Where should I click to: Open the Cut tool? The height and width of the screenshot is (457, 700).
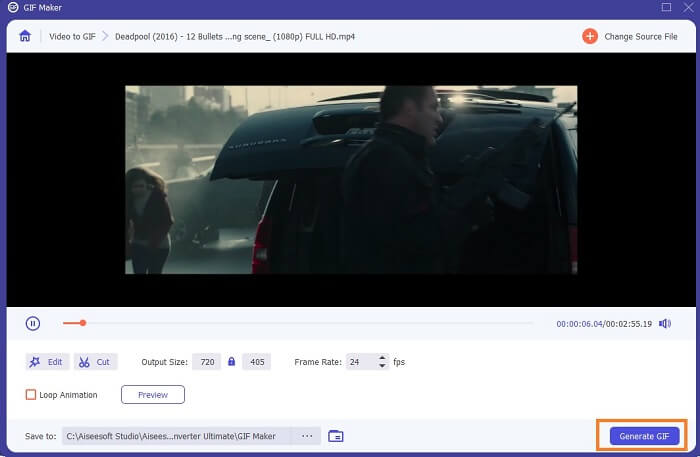point(96,361)
